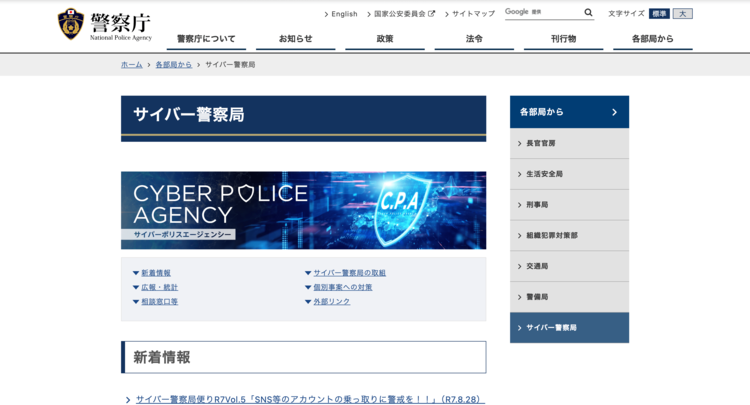Jump to 広報・統計 section anchor
Image resolution: width=750 pixels, height=405 pixels.
tap(159, 287)
